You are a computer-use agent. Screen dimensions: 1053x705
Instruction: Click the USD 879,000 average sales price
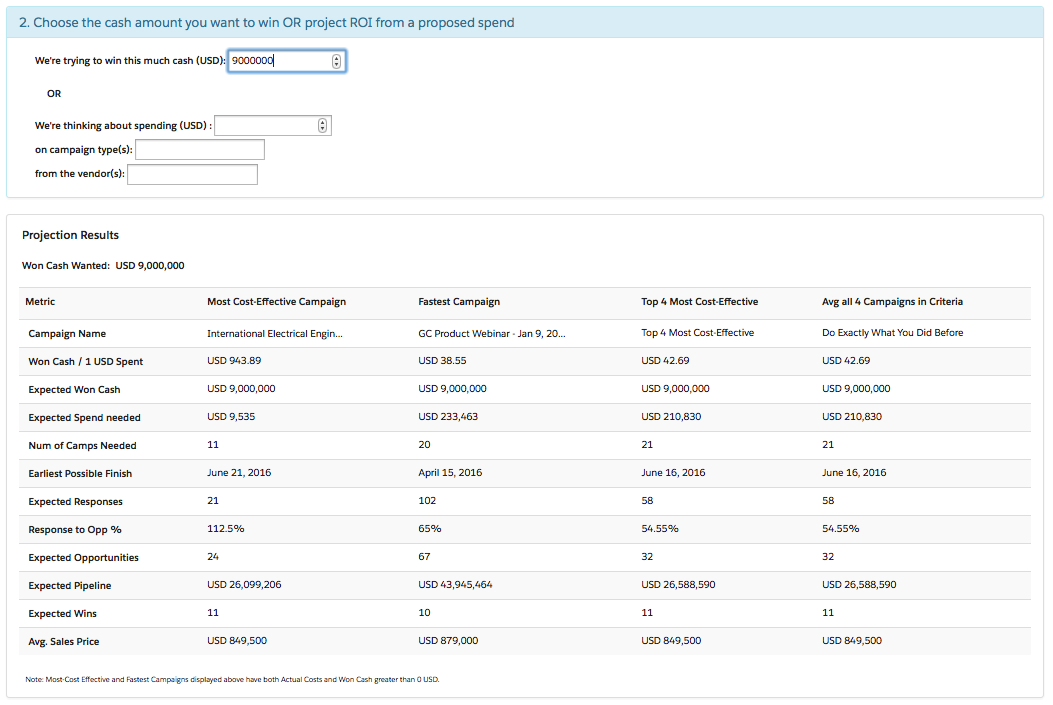(448, 641)
